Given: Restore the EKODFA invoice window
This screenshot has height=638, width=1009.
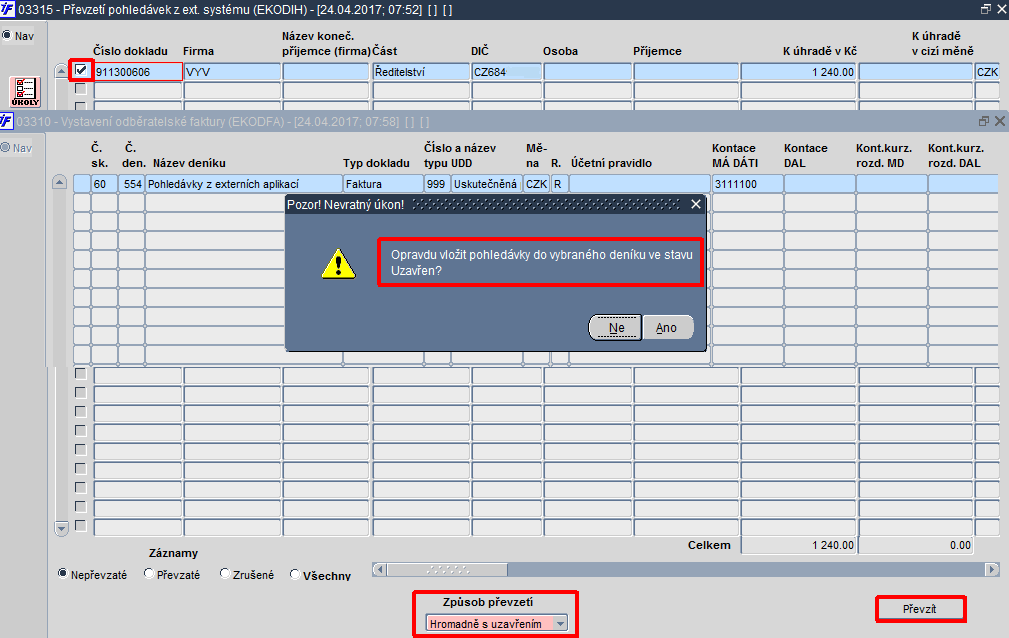Looking at the screenshot, I should coord(984,121).
